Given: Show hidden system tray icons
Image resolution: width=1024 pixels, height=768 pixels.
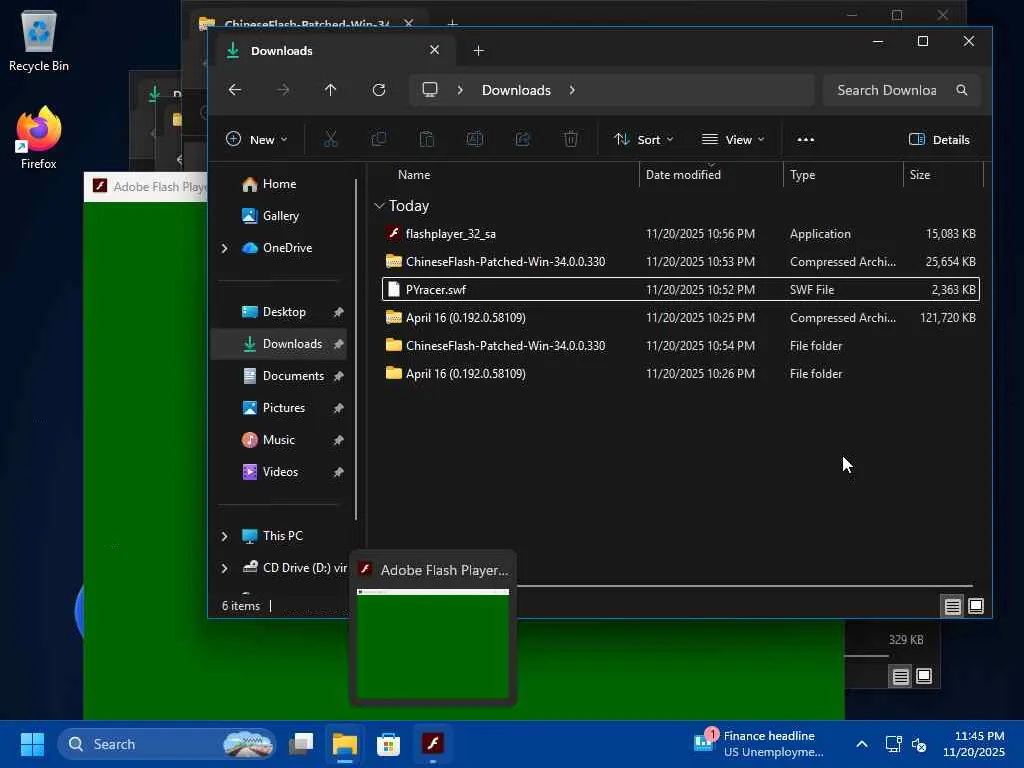Looking at the screenshot, I should click(862, 744).
